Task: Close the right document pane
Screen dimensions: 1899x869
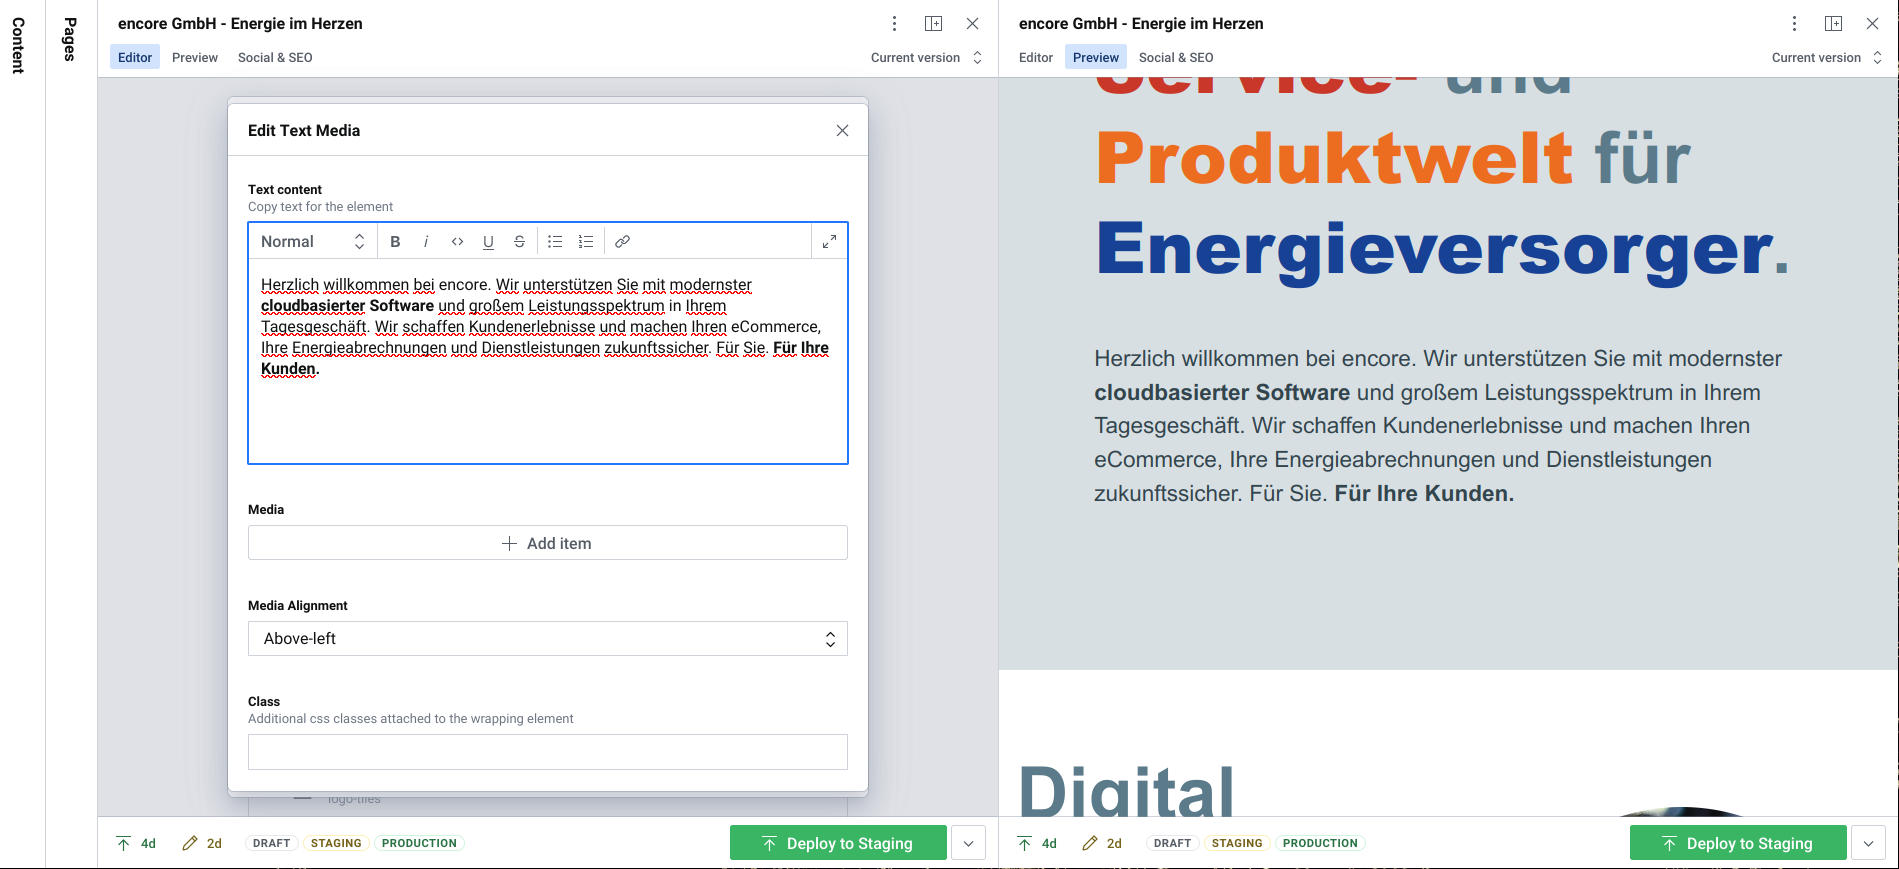Action: pos(1872,23)
